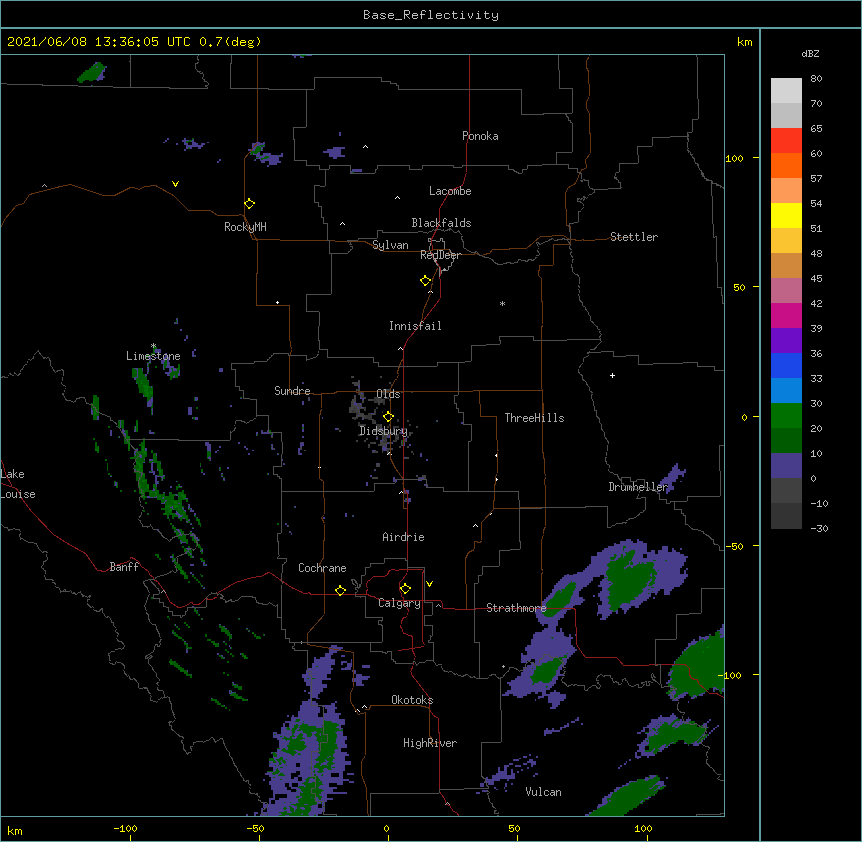Click the 2021/06/08 13:36:05 UTC timestamp
This screenshot has width=862, height=842.
99,42
